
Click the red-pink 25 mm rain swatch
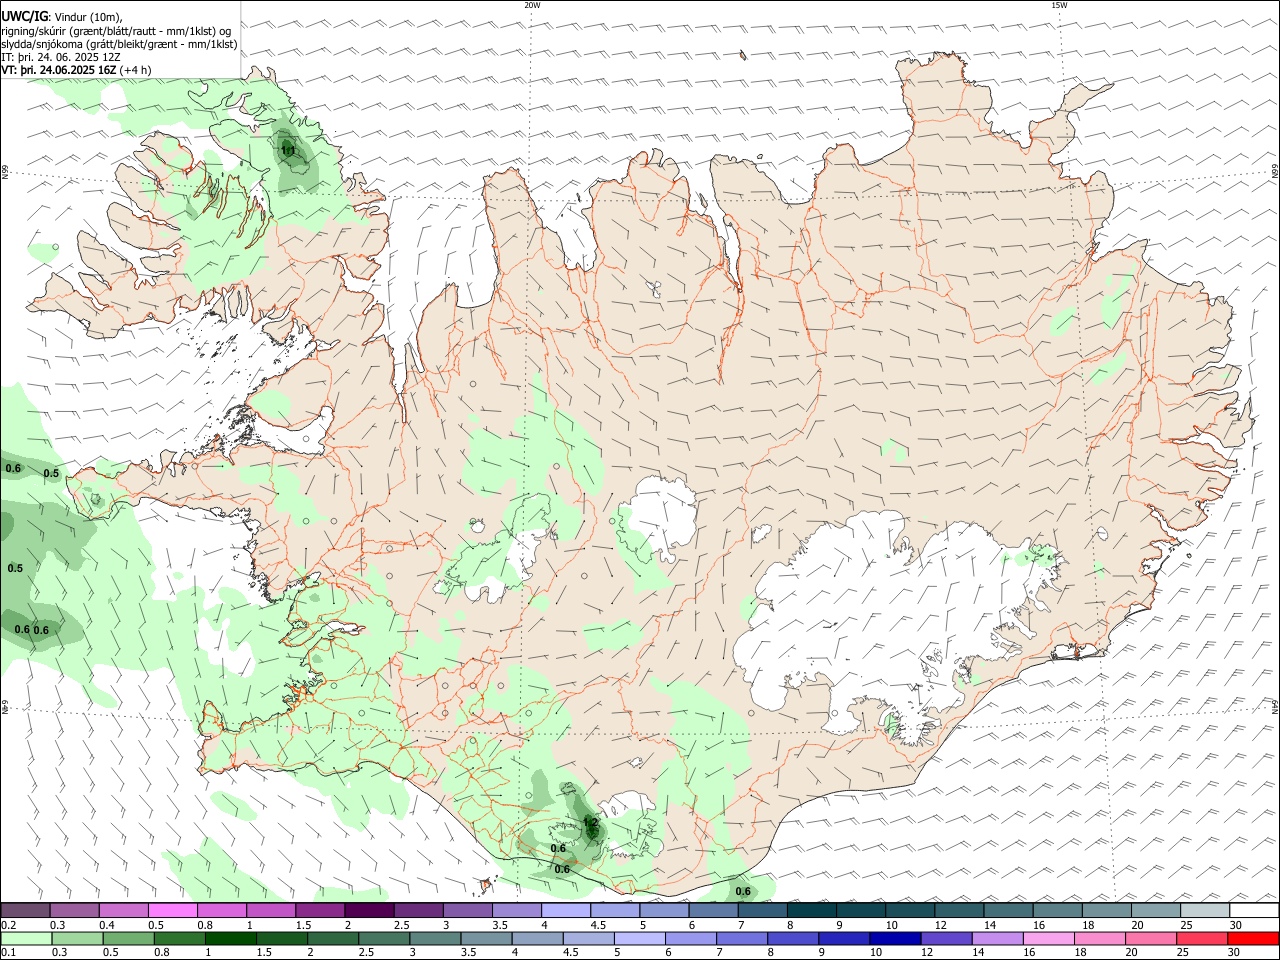1203,939
